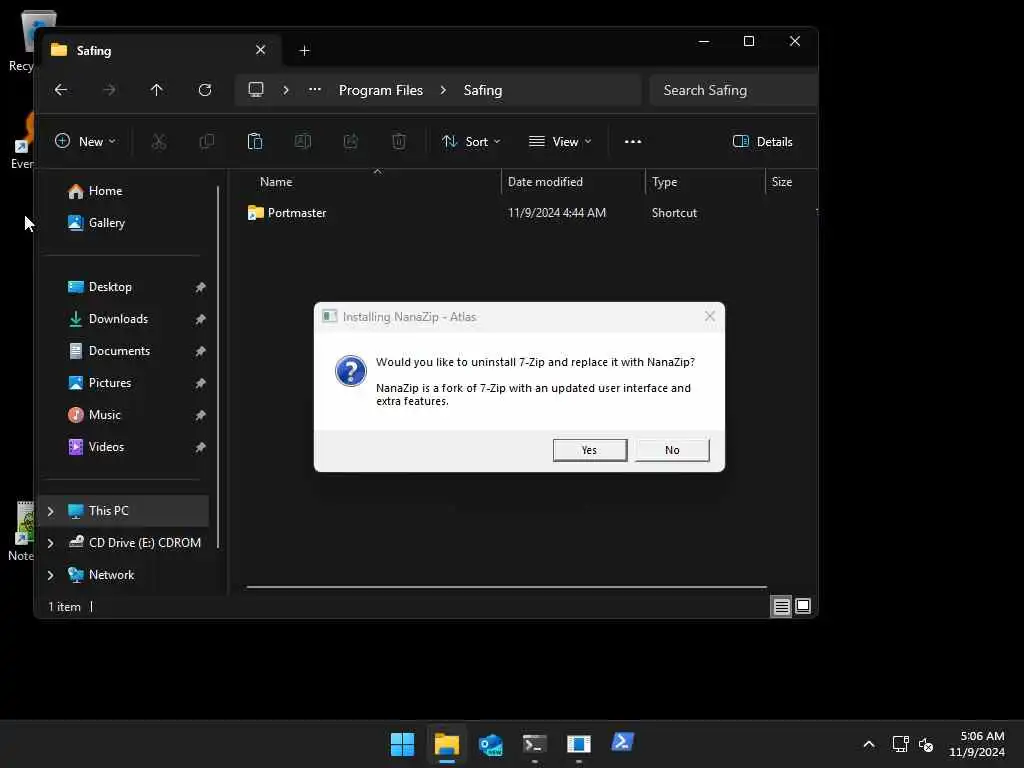This screenshot has height=768, width=1024.
Task: Close the Installing NanaZip dialog
Action: tap(710, 317)
